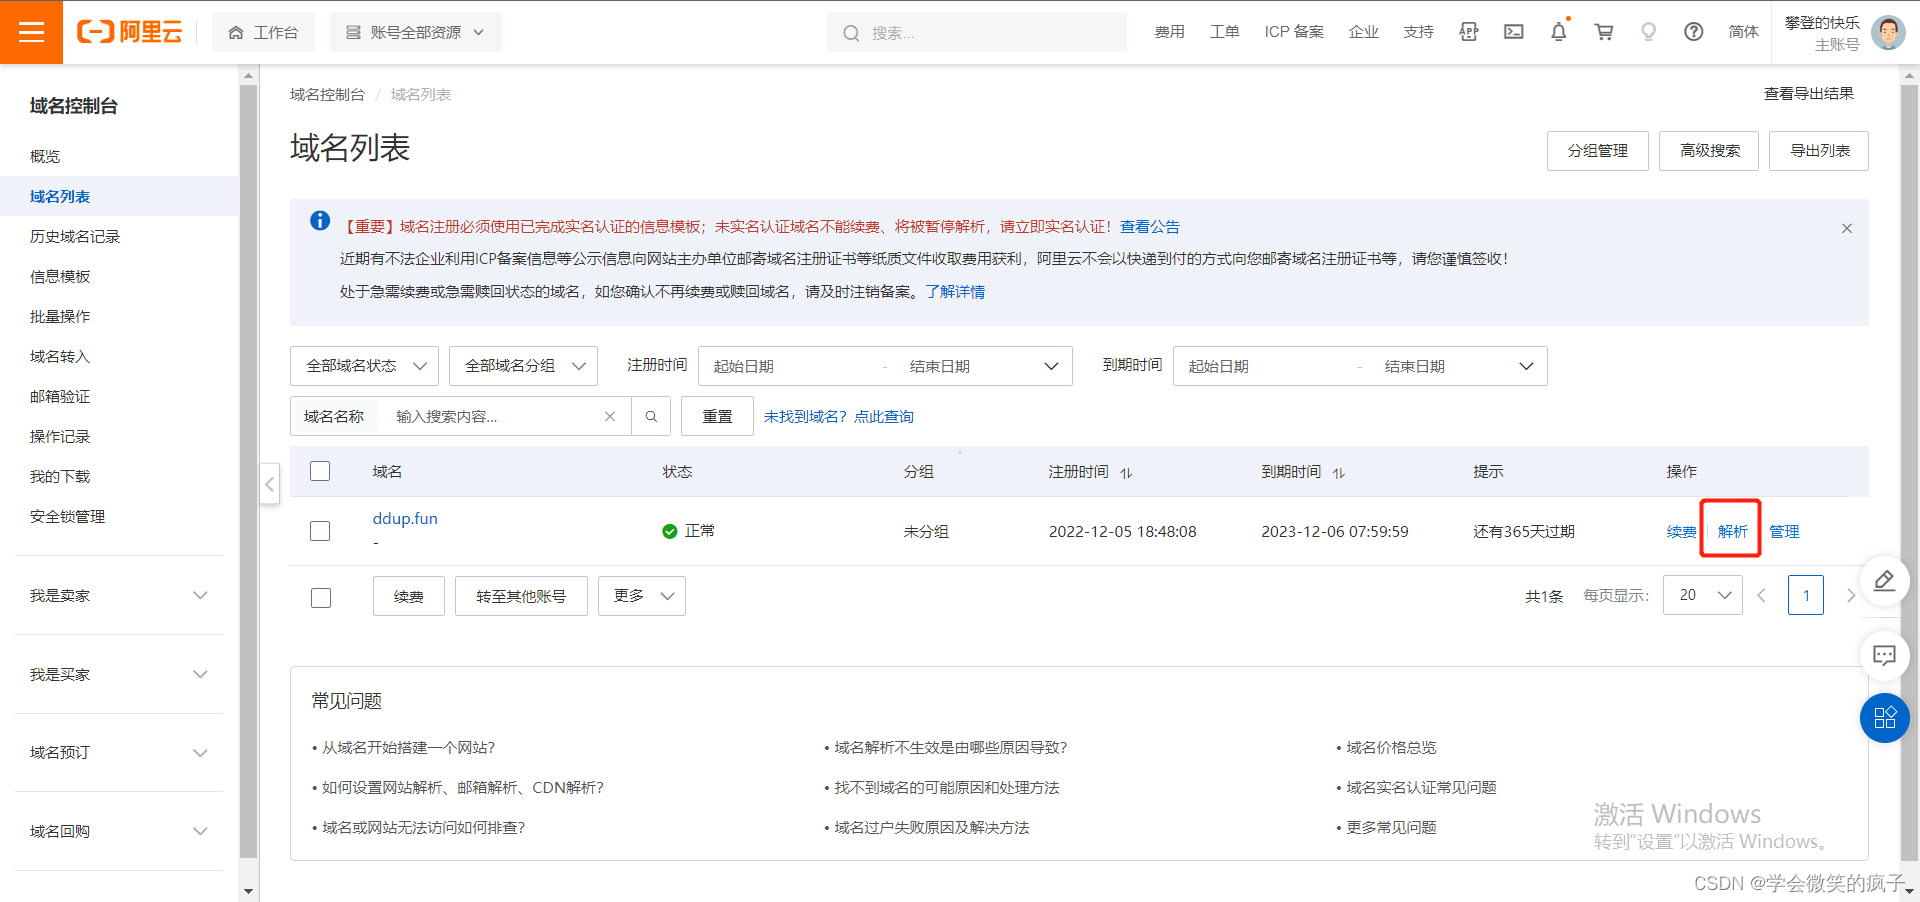
Task: Click 续费 link in ddup.fun row
Action: click(x=1681, y=531)
